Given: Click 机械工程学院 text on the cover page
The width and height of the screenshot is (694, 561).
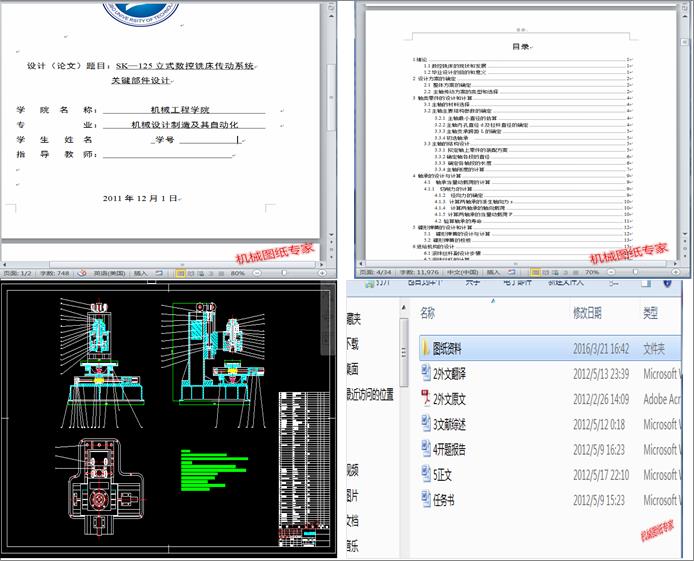Looking at the screenshot, I should [x=180, y=110].
